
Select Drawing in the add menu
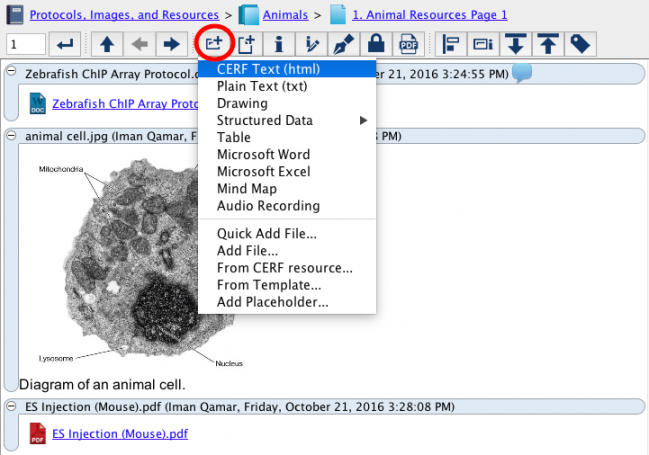tap(287, 103)
